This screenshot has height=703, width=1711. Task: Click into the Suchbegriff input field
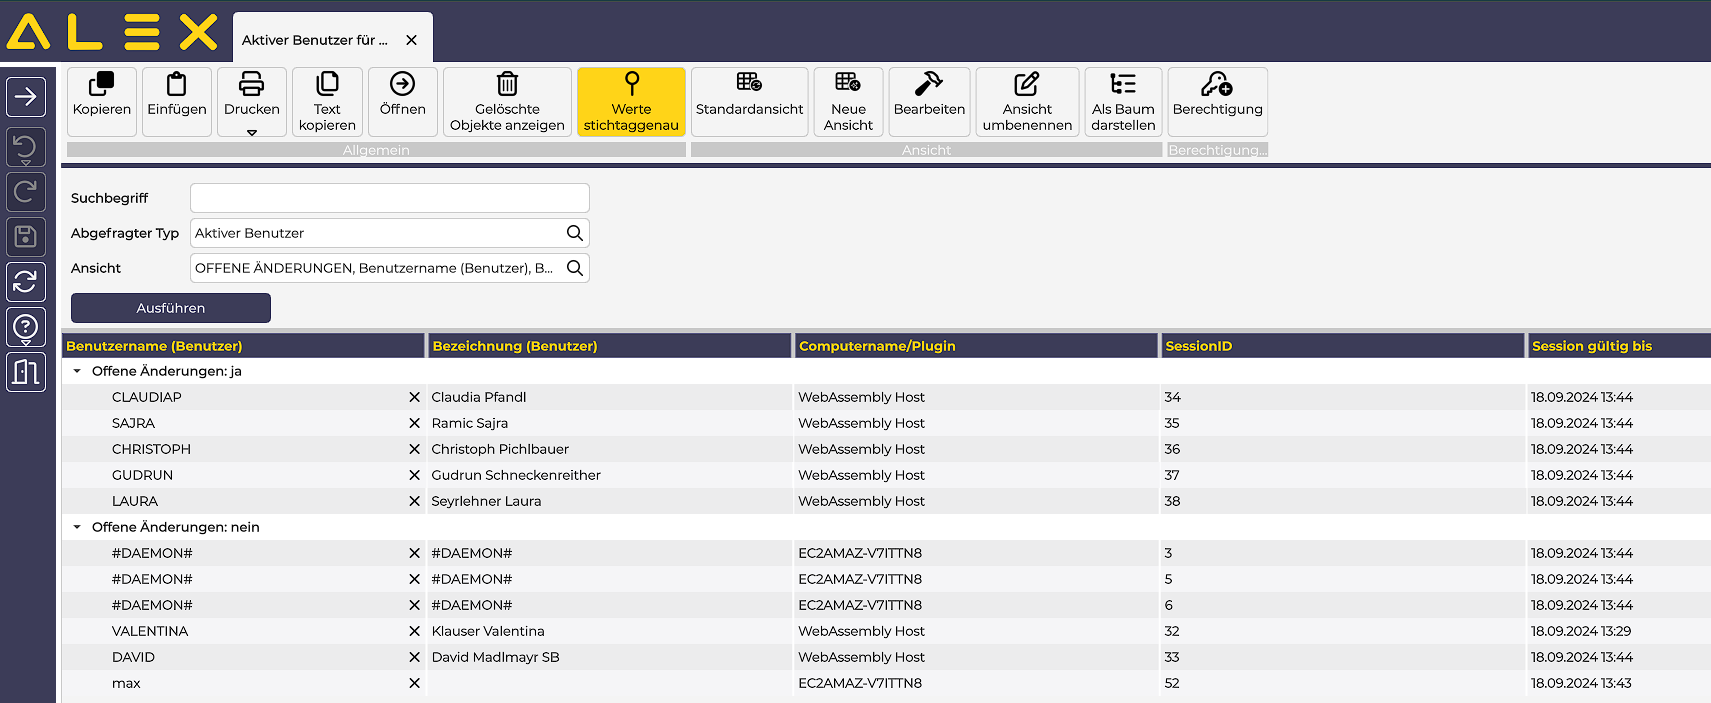point(389,198)
